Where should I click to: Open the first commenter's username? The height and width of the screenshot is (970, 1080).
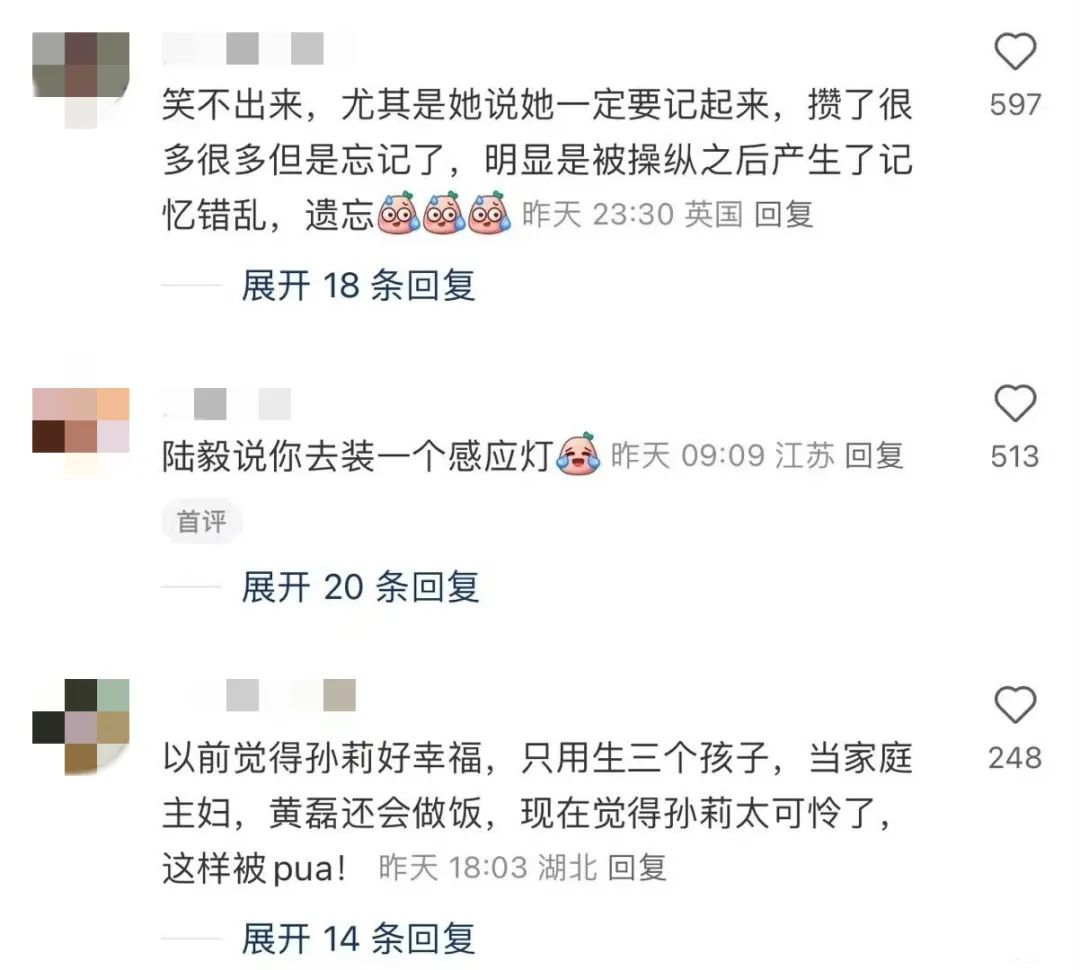(258, 49)
